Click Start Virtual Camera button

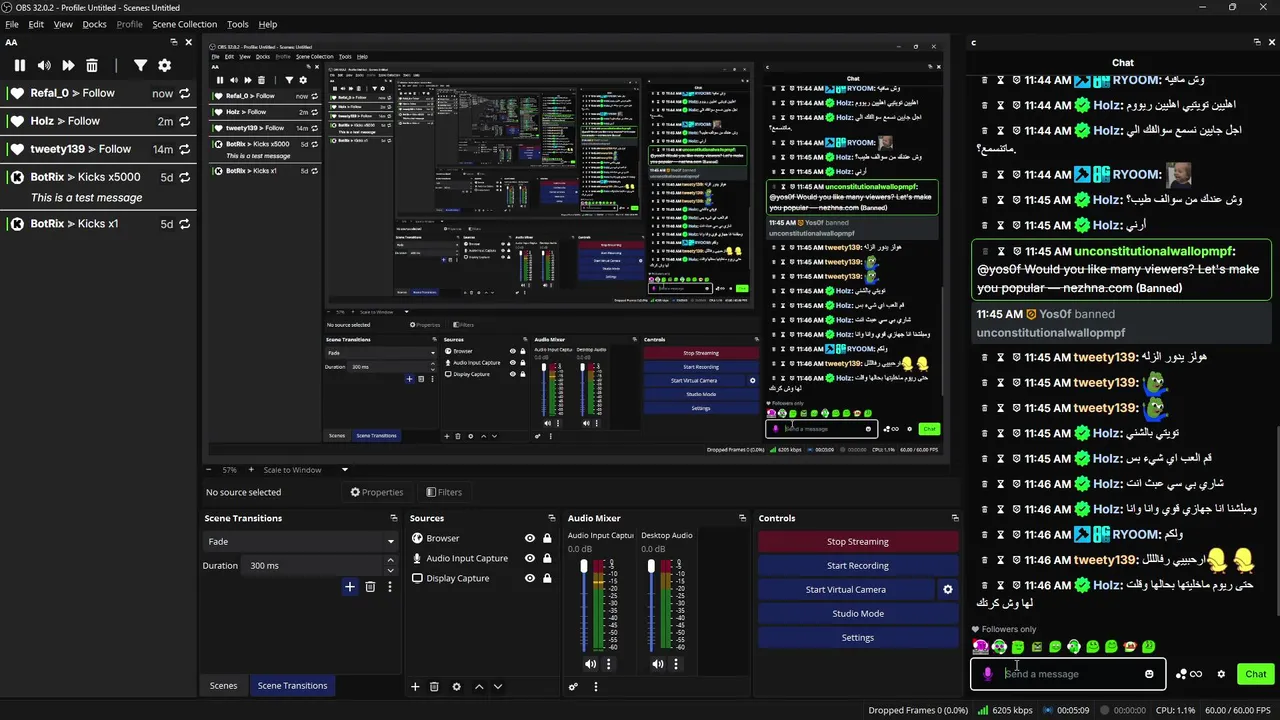click(846, 590)
